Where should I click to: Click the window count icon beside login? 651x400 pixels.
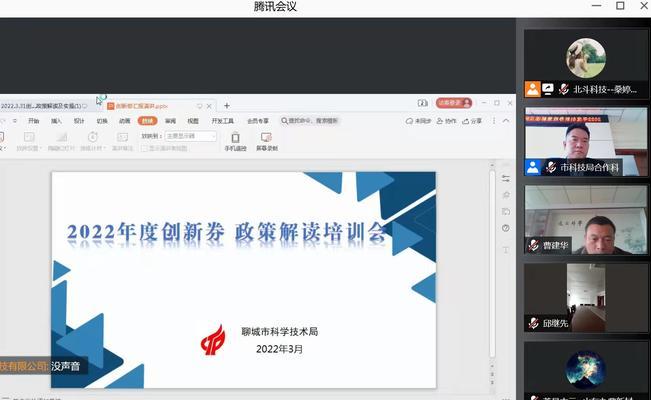[423, 103]
